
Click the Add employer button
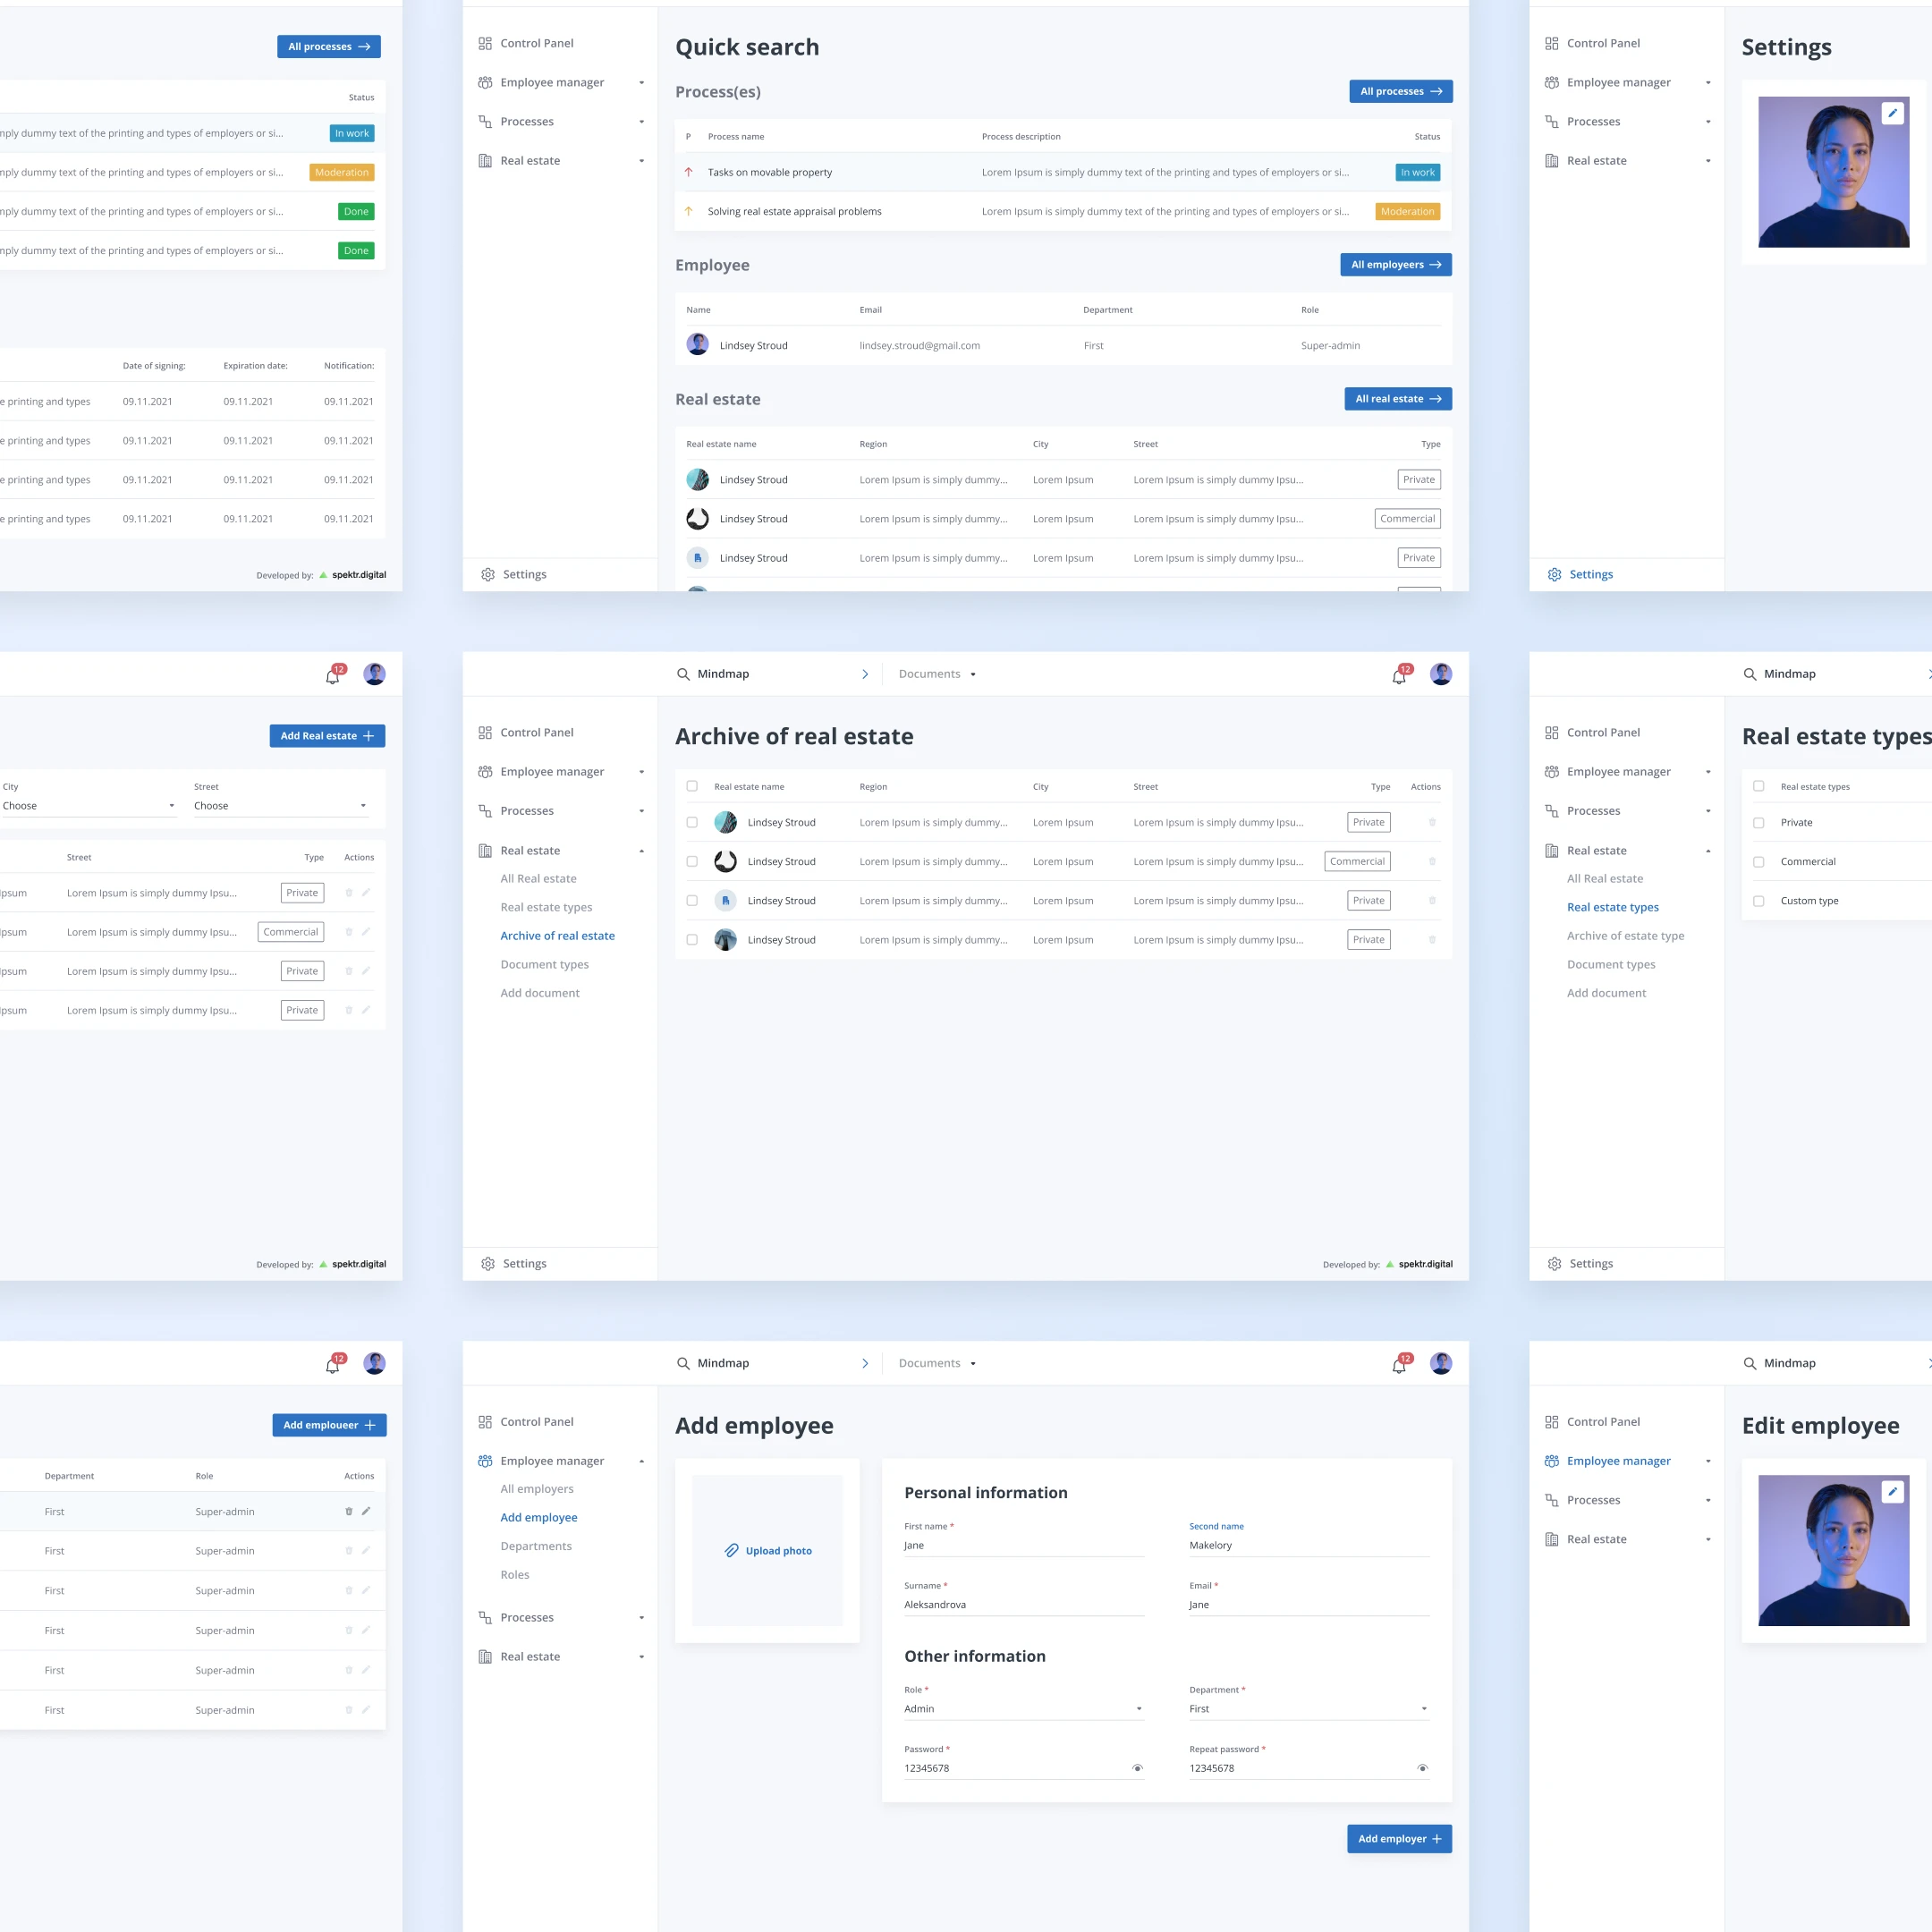click(x=1398, y=1838)
